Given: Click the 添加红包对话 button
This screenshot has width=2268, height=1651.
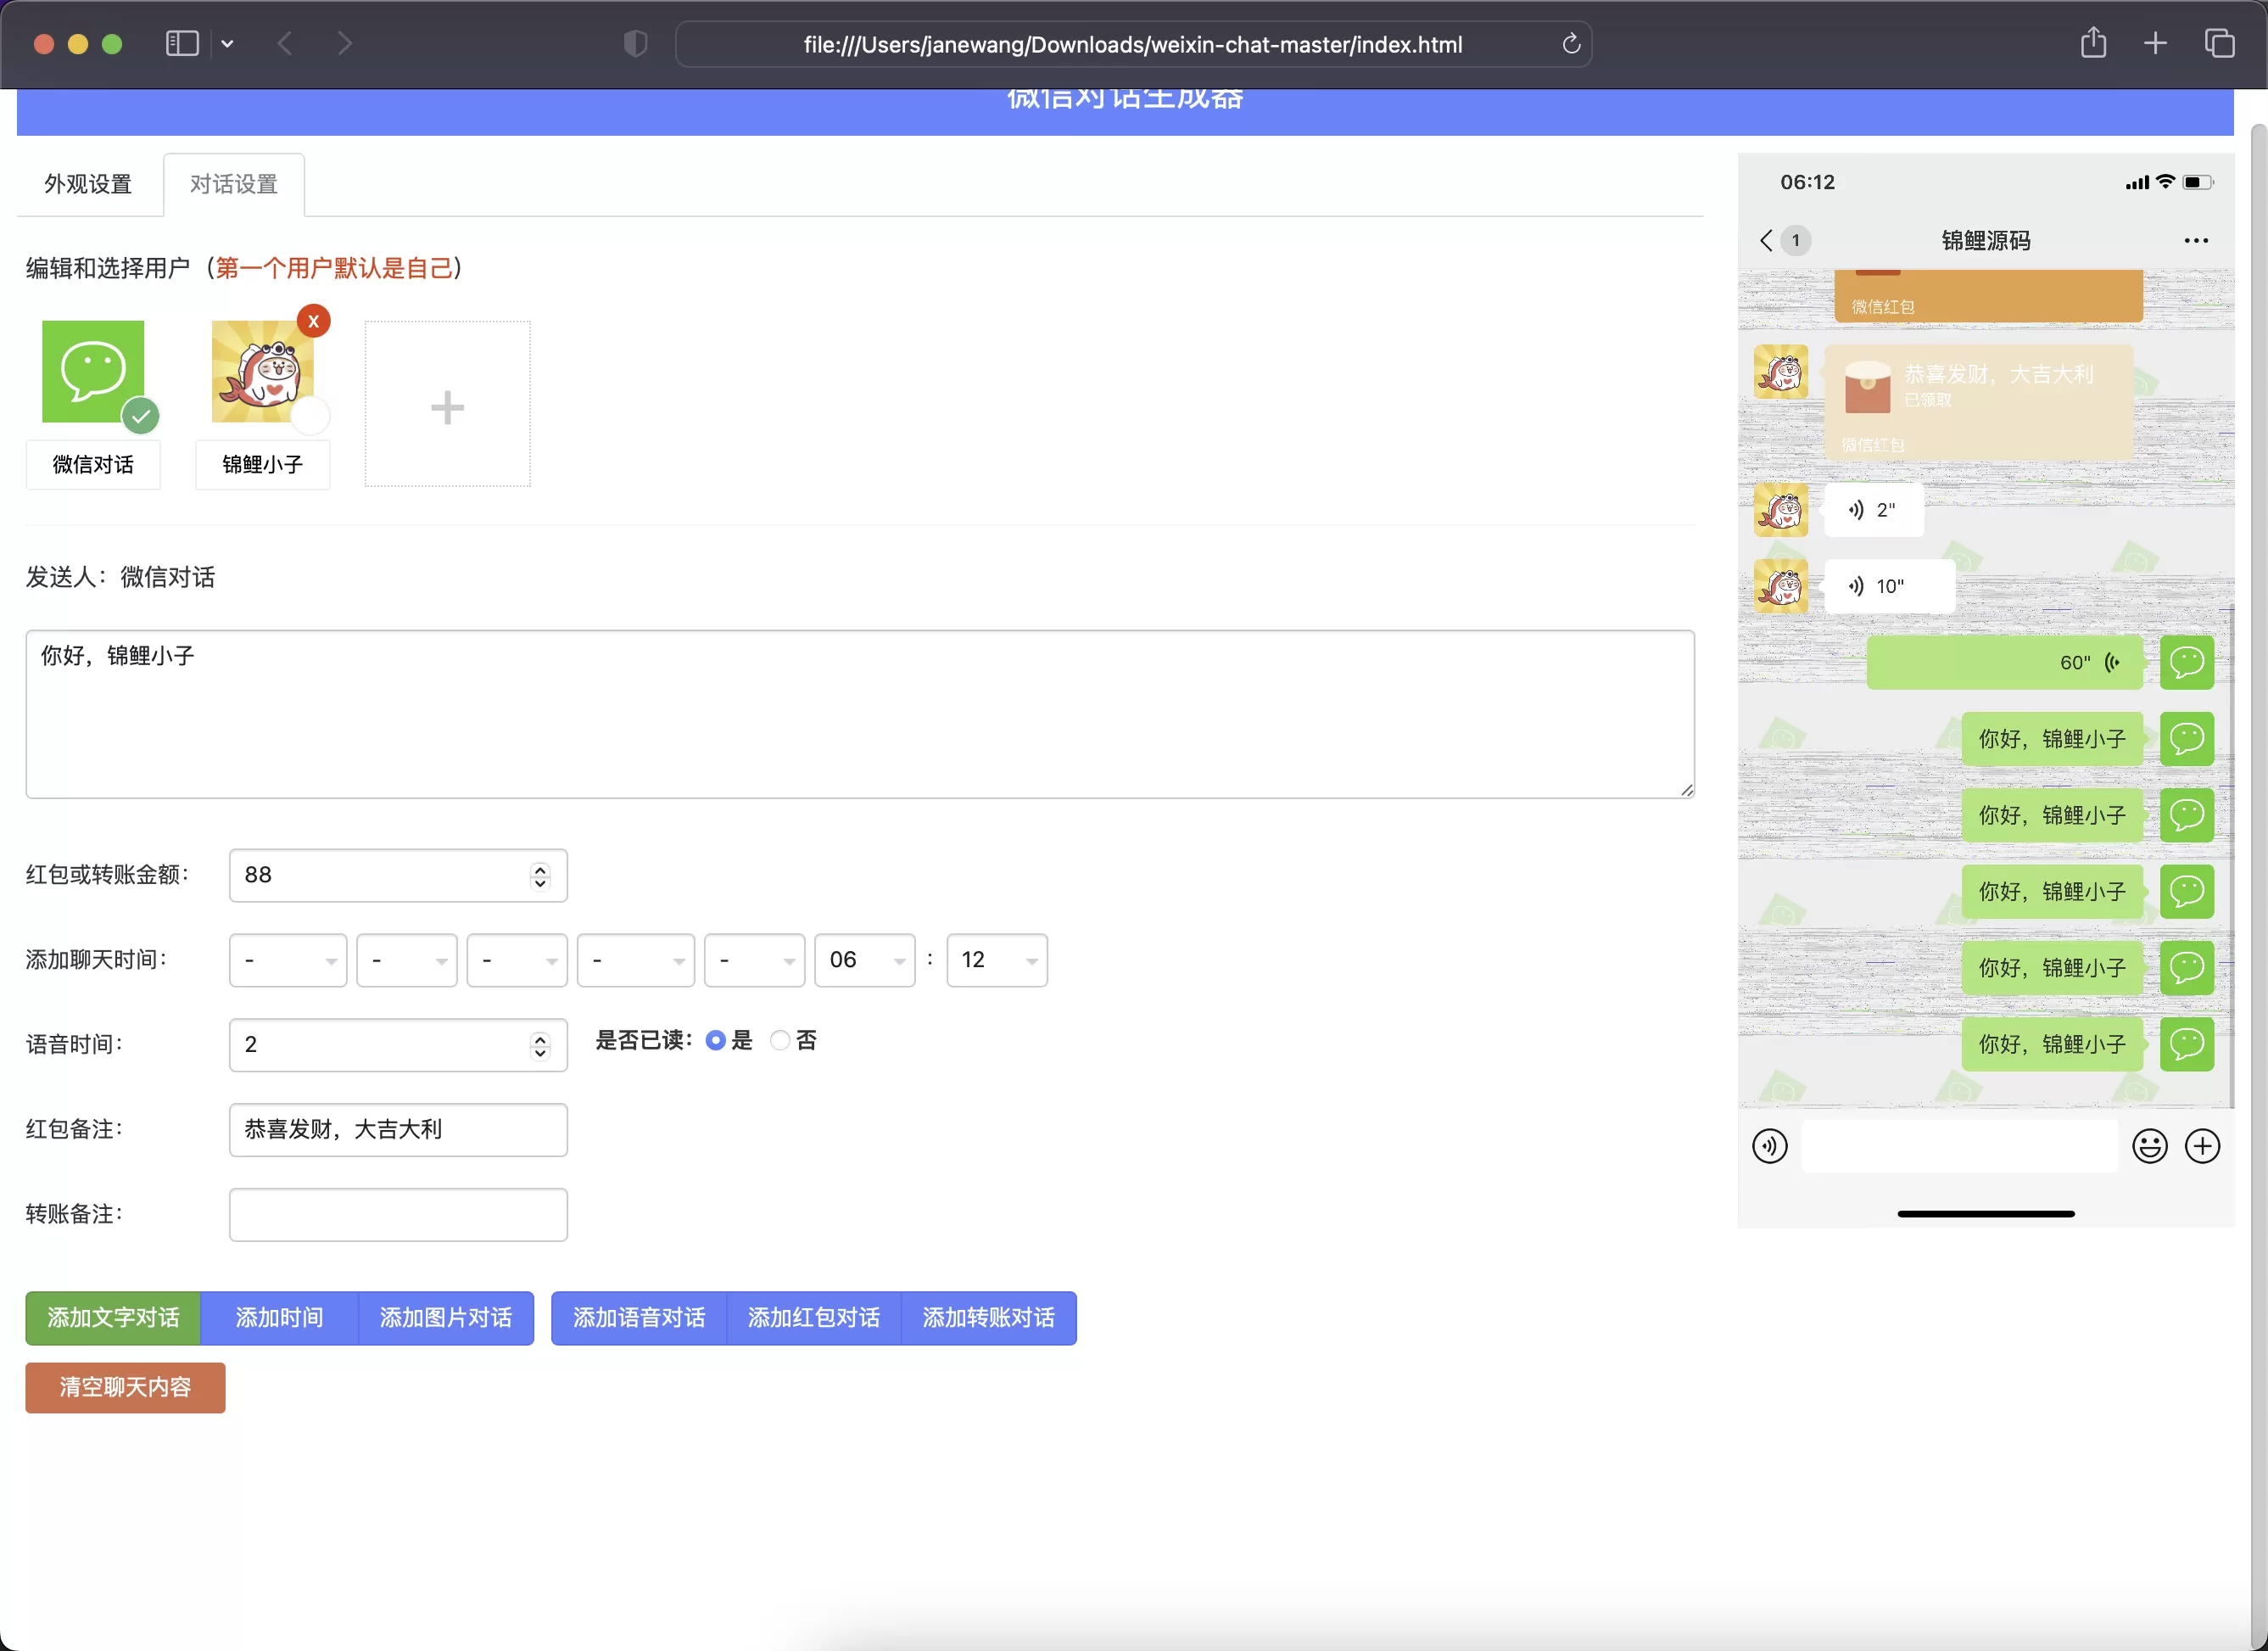Looking at the screenshot, I should [x=814, y=1318].
